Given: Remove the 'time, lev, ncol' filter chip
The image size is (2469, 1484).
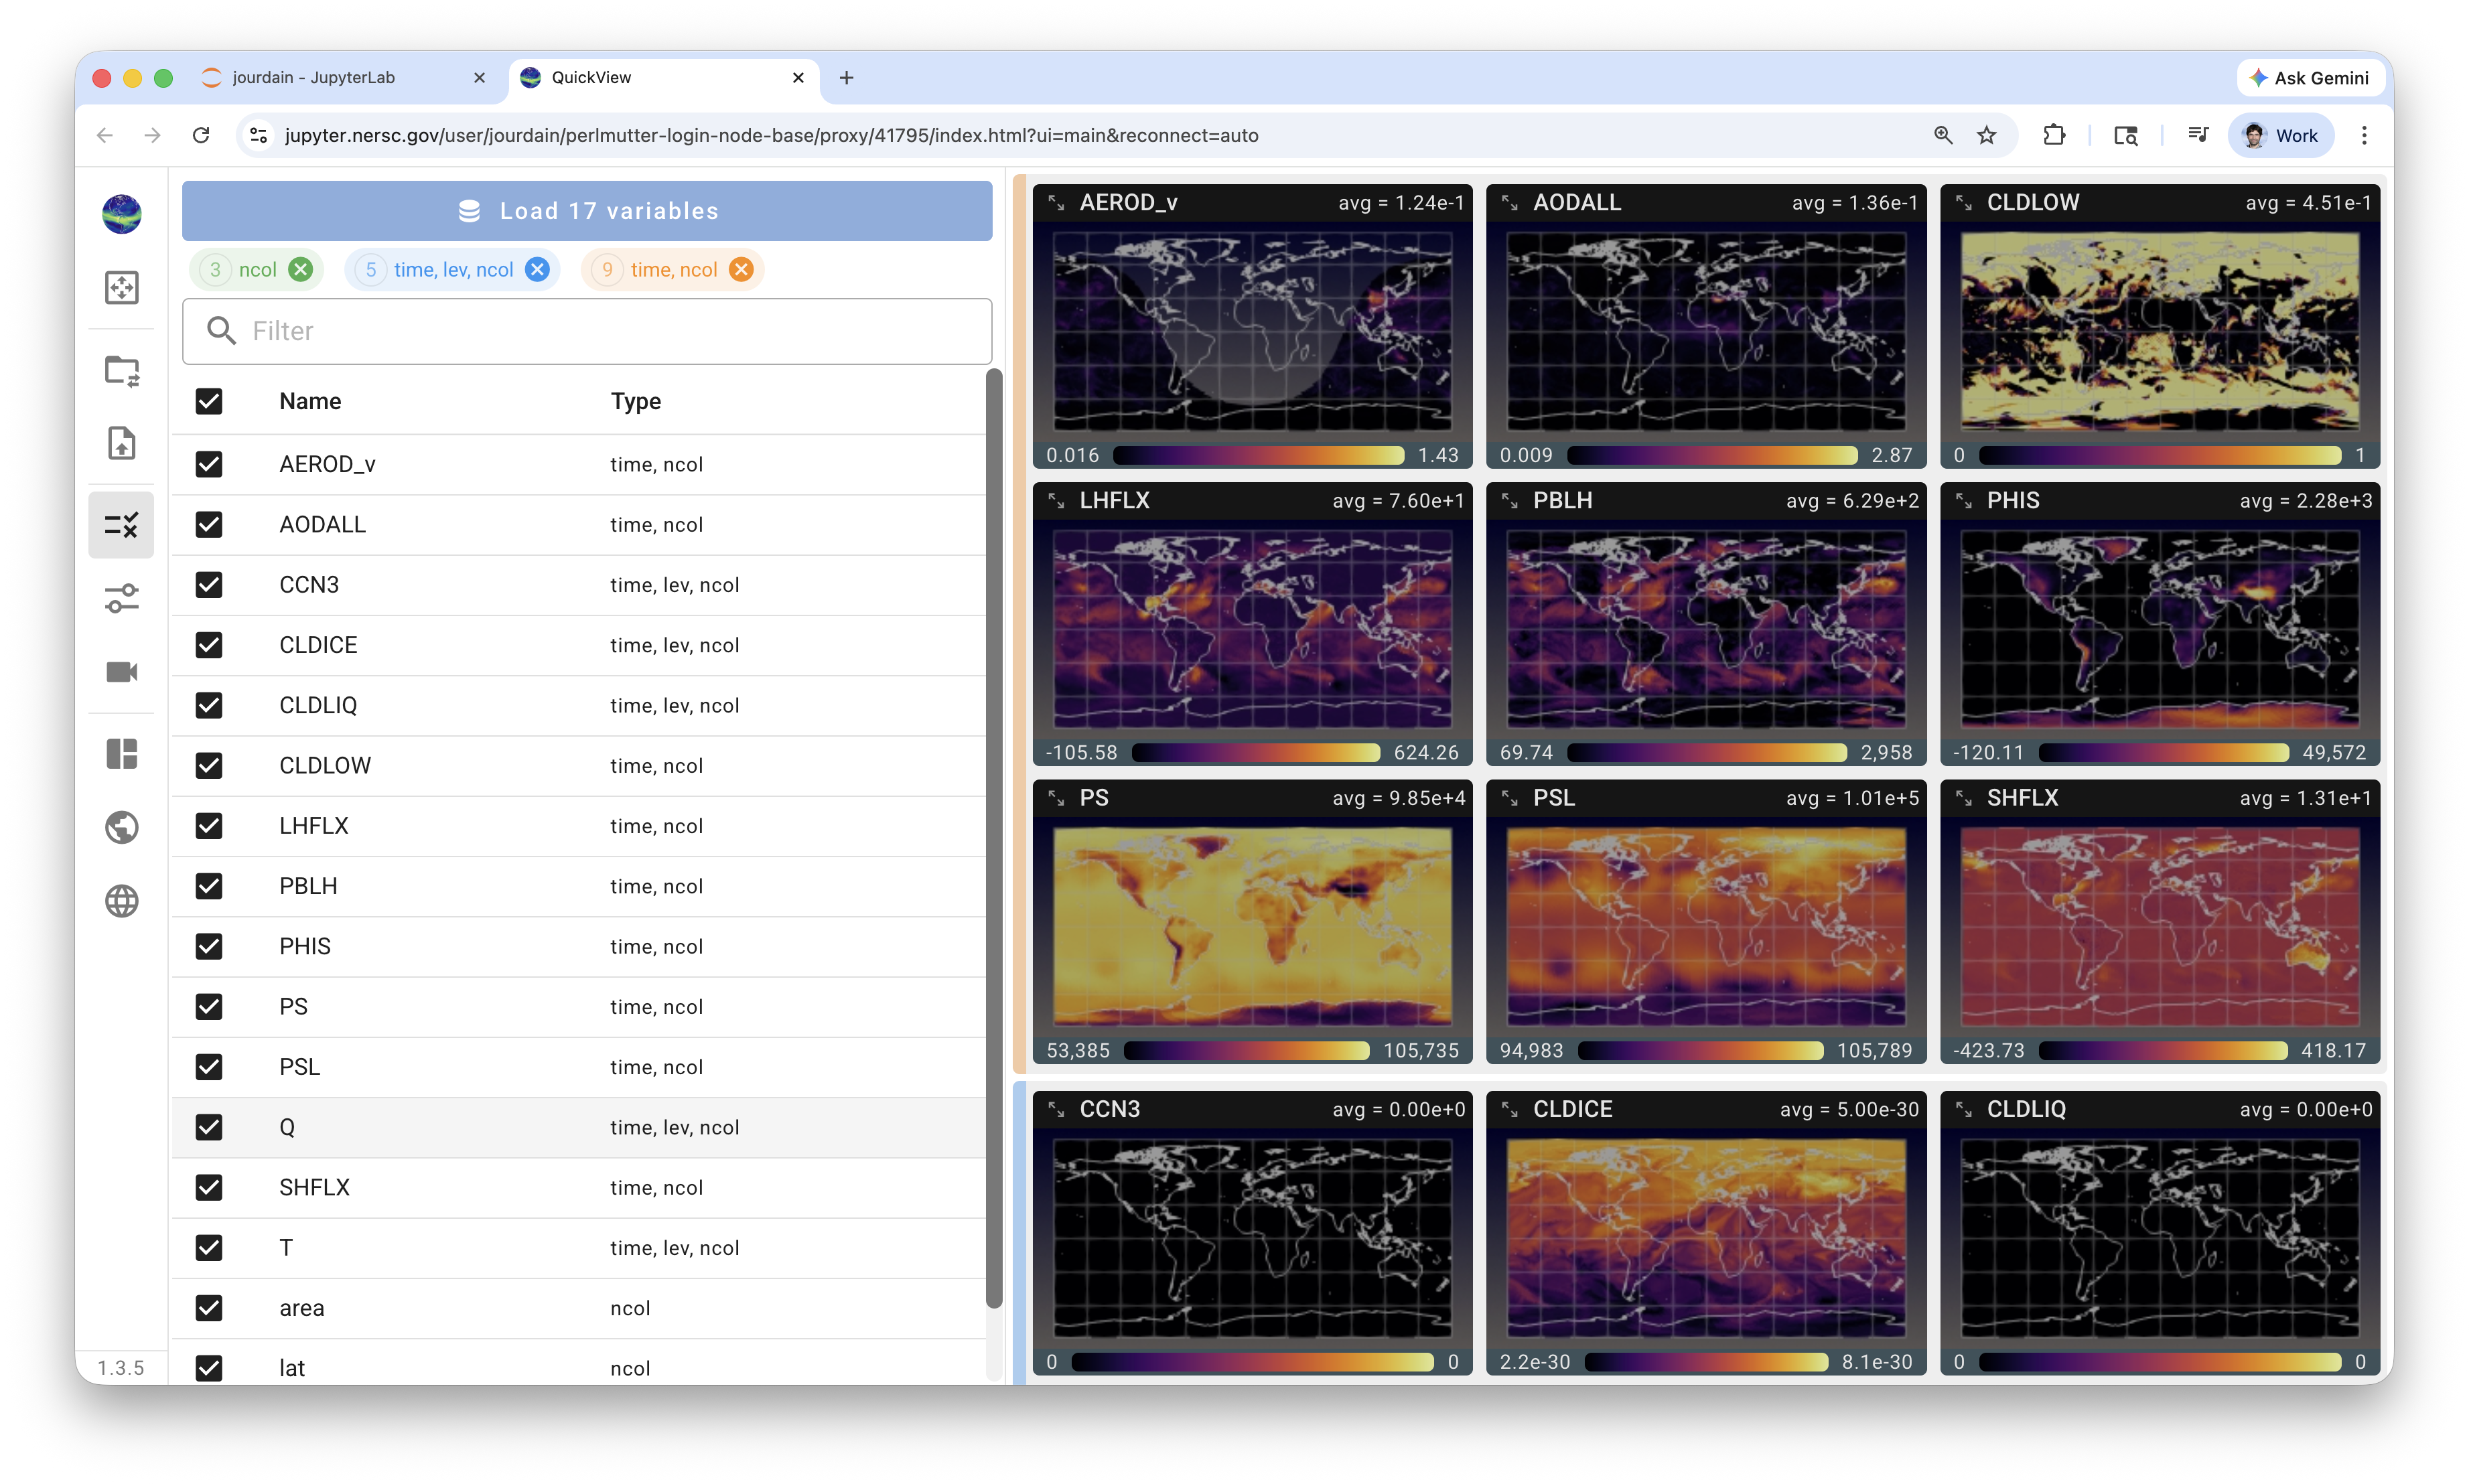Looking at the screenshot, I should [x=537, y=270].
